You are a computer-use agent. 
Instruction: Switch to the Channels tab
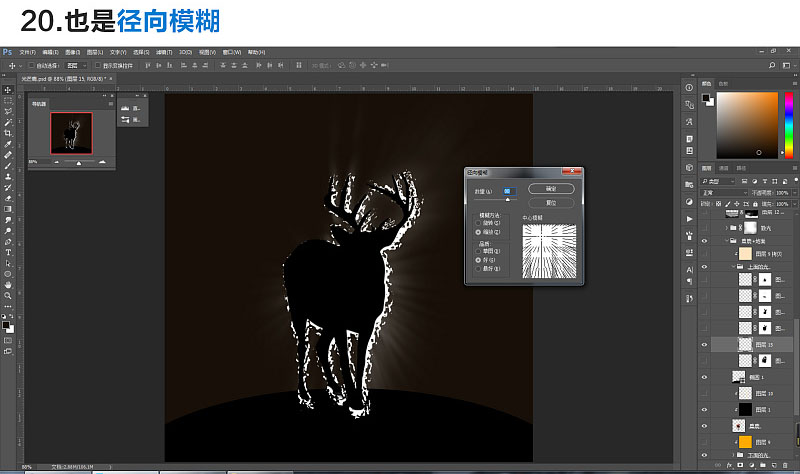[723, 168]
